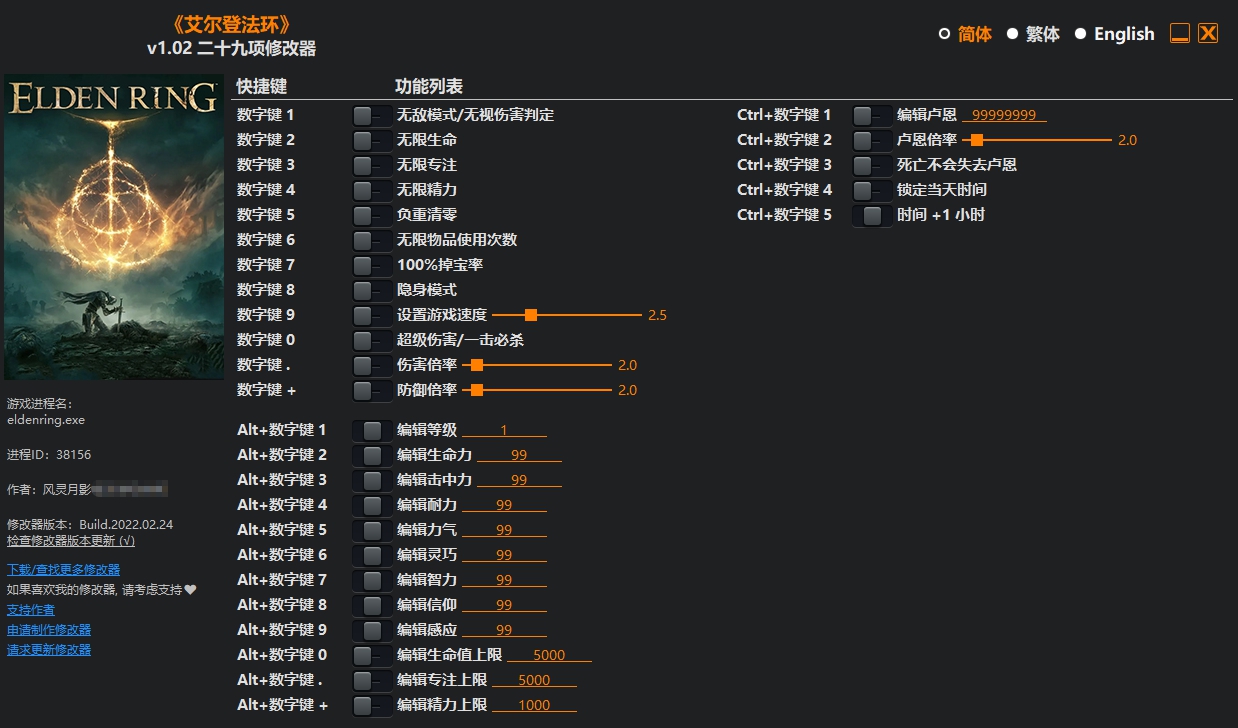The height and width of the screenshot is (728, 1238).
Task: Enable 无限物品使用次数 toggle
Action: tap(371, 239)
